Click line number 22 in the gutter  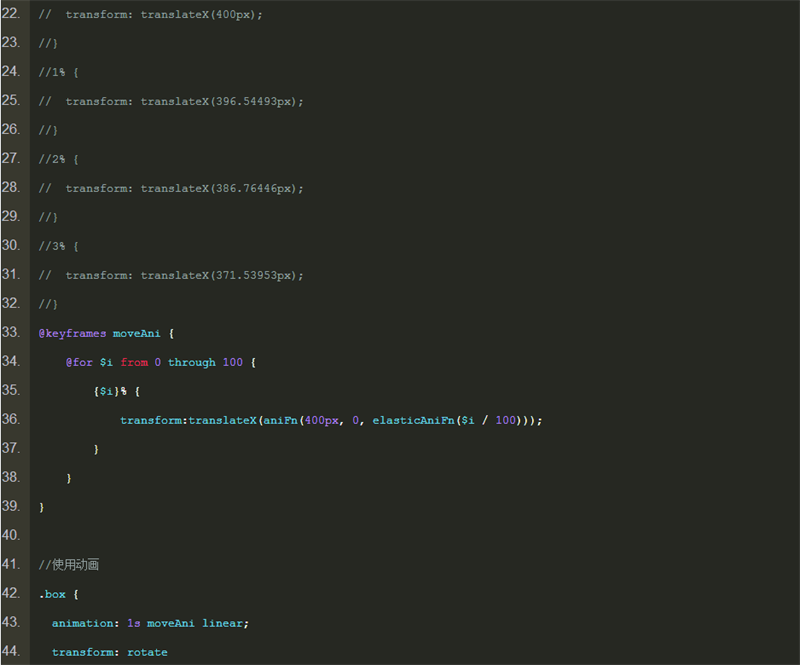point(11,14)
